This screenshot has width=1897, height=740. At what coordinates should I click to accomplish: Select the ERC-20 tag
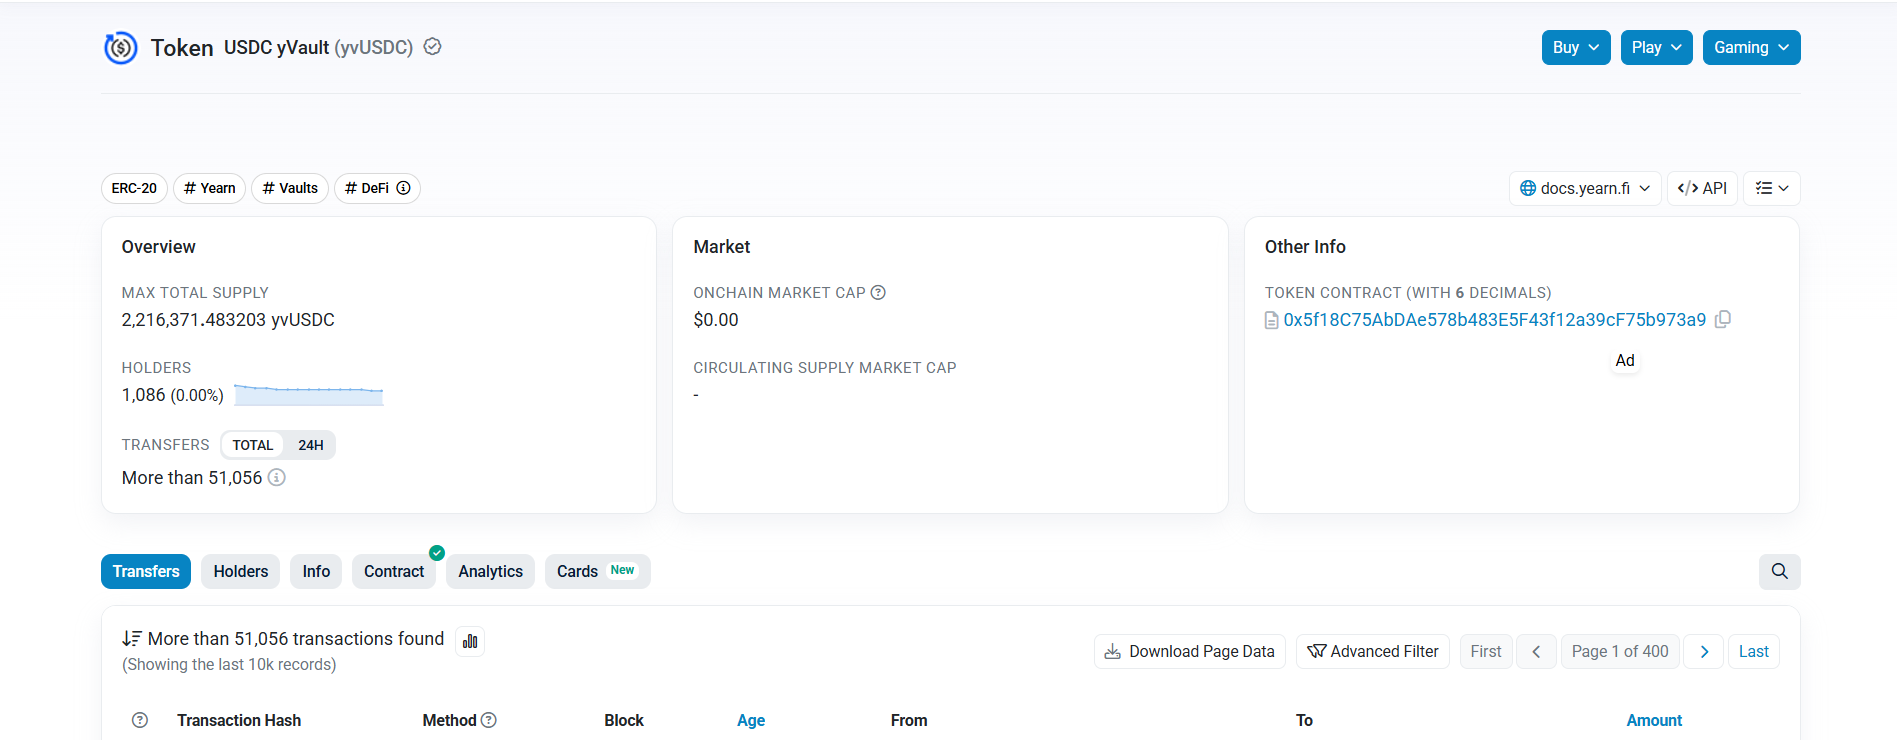(x=134, y=188)
